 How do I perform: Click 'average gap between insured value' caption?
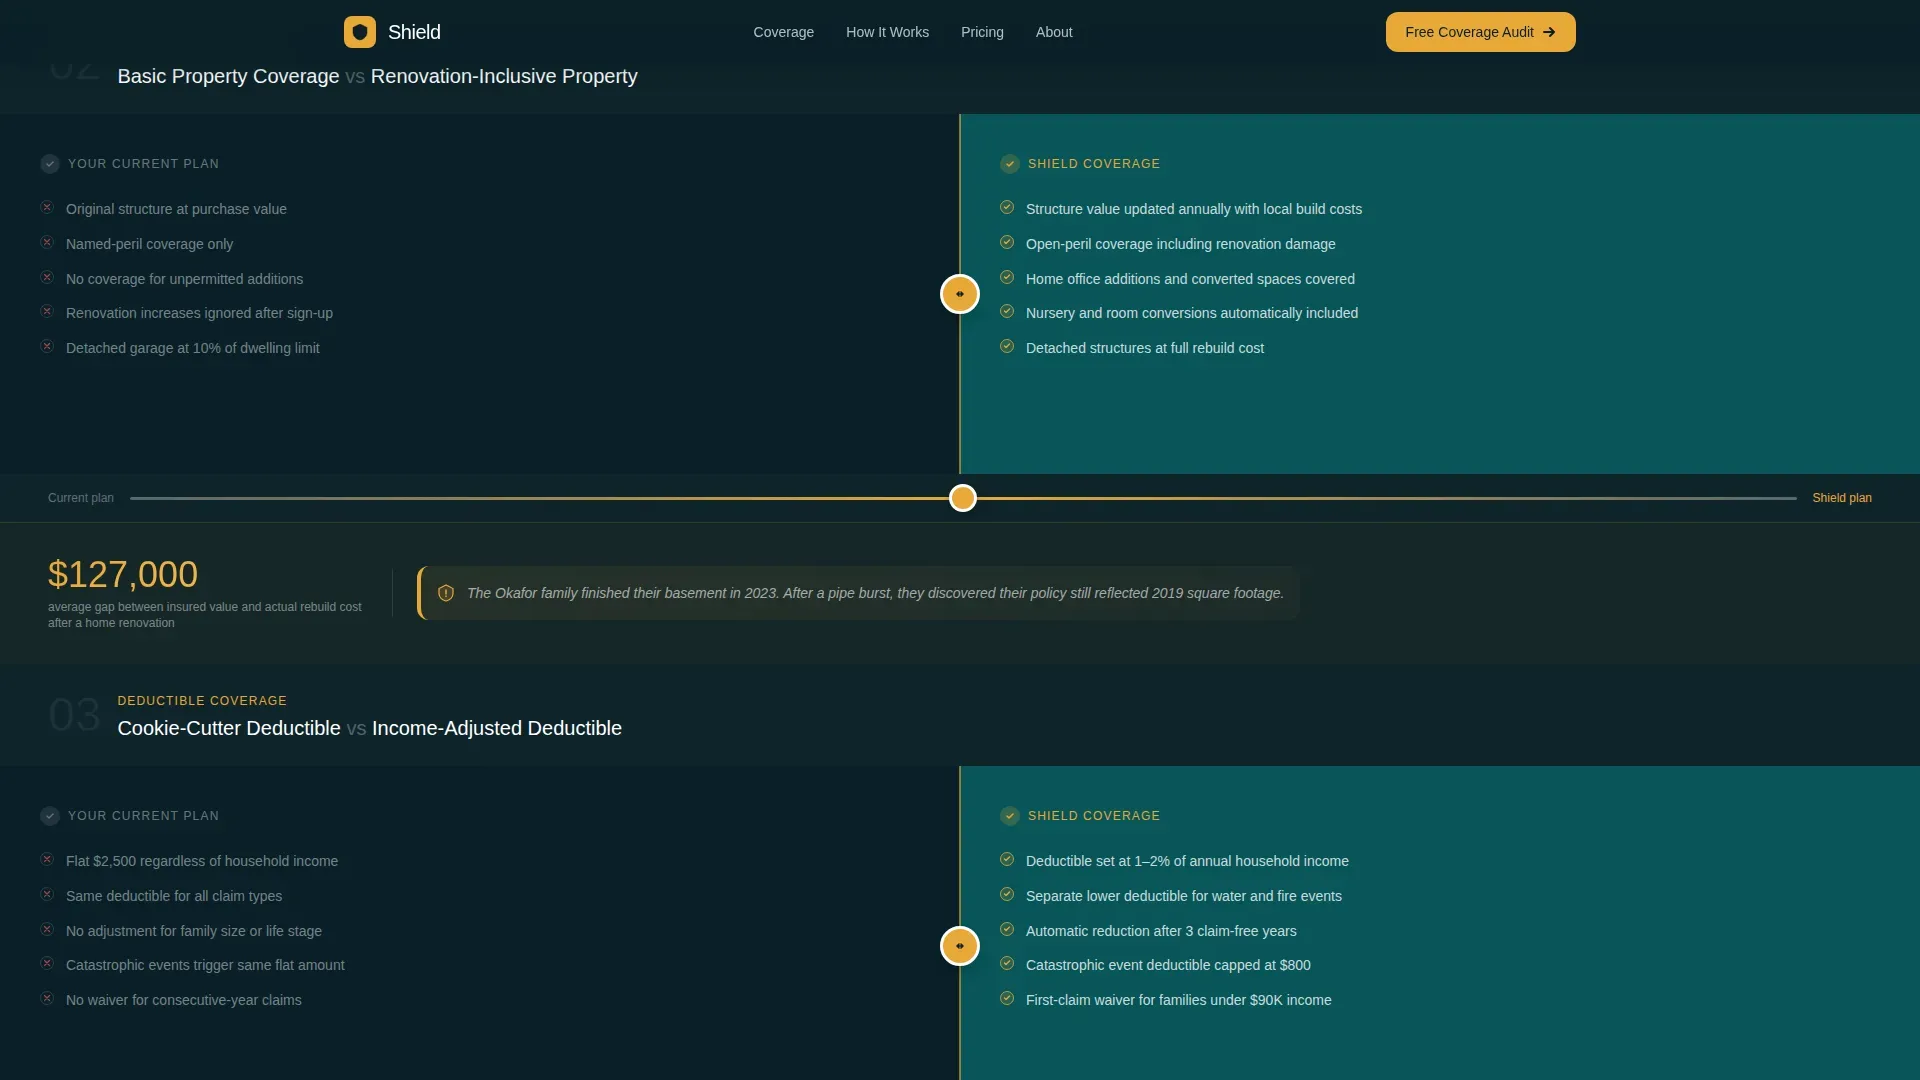[x=205, y=615]
